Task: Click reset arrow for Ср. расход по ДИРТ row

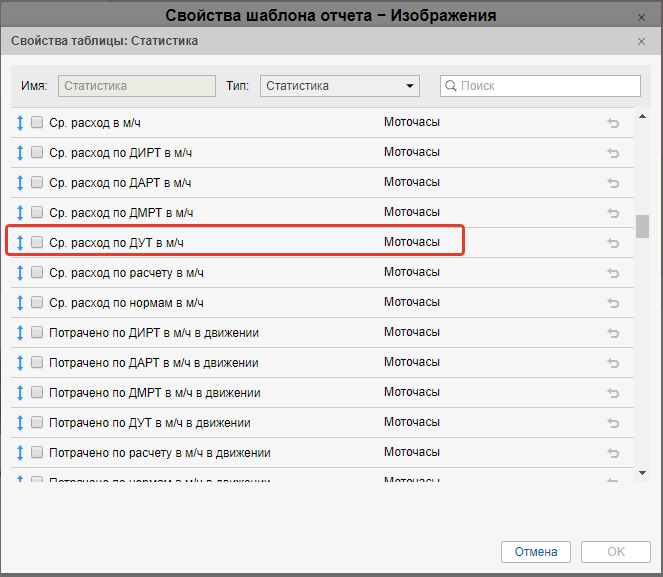Action: click(613, 153)
